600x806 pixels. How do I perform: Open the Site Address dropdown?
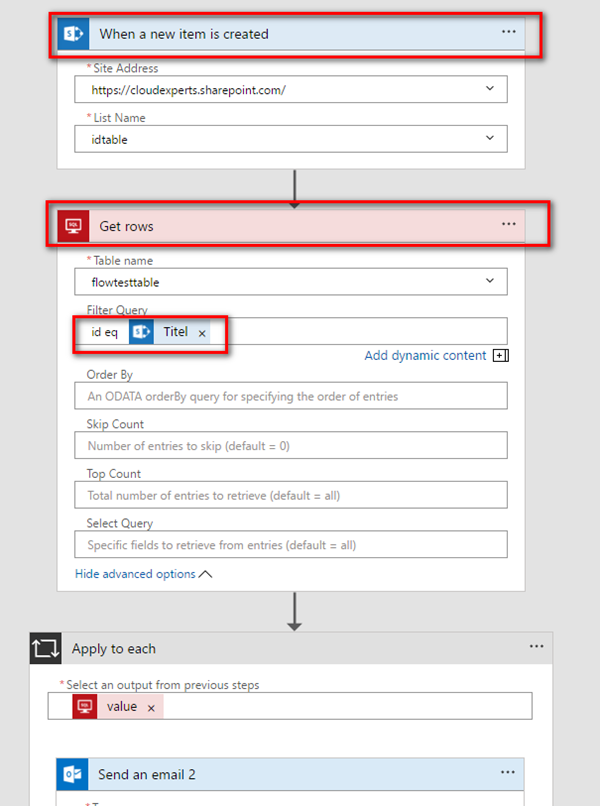click(x=490, y=88)
